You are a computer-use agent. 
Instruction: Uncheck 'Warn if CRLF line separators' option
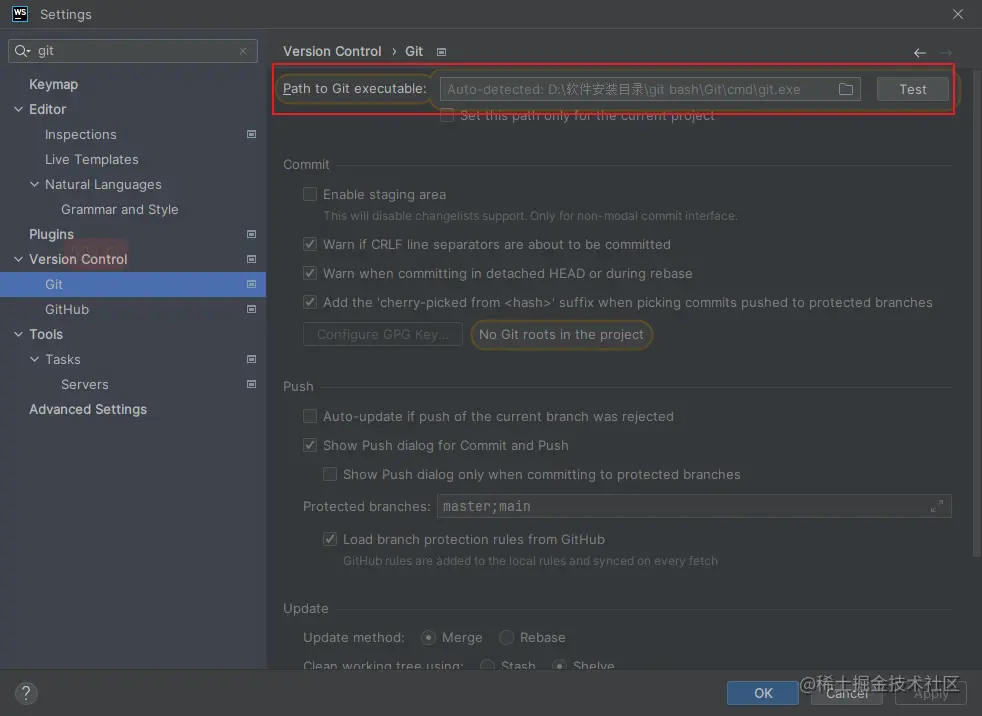(310, 244)
